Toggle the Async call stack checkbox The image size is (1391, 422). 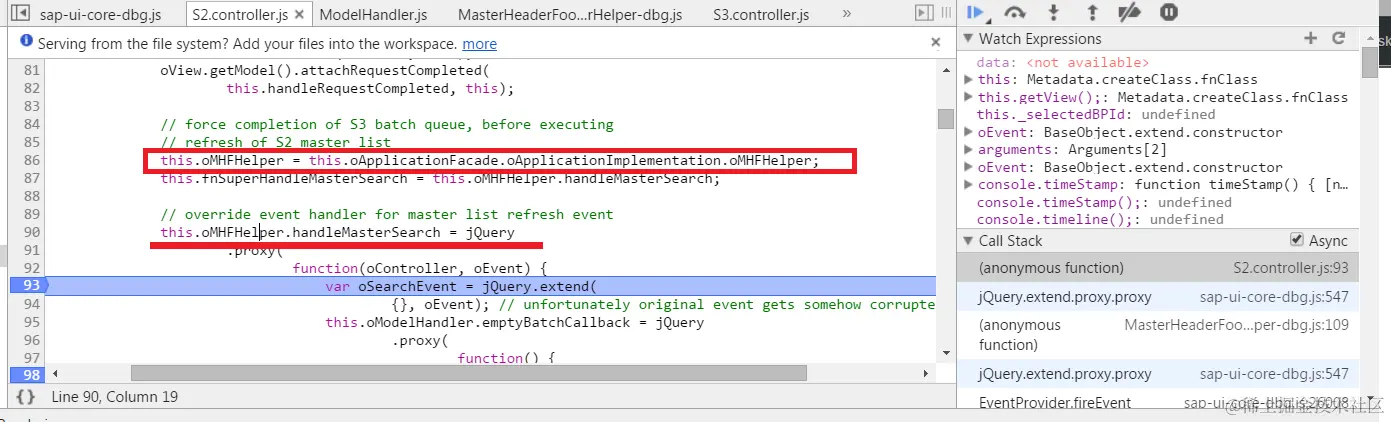point(1297,240)
